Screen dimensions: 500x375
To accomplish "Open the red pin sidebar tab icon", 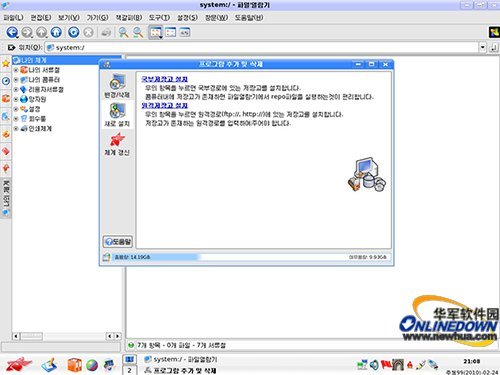I will click(6, 168).
